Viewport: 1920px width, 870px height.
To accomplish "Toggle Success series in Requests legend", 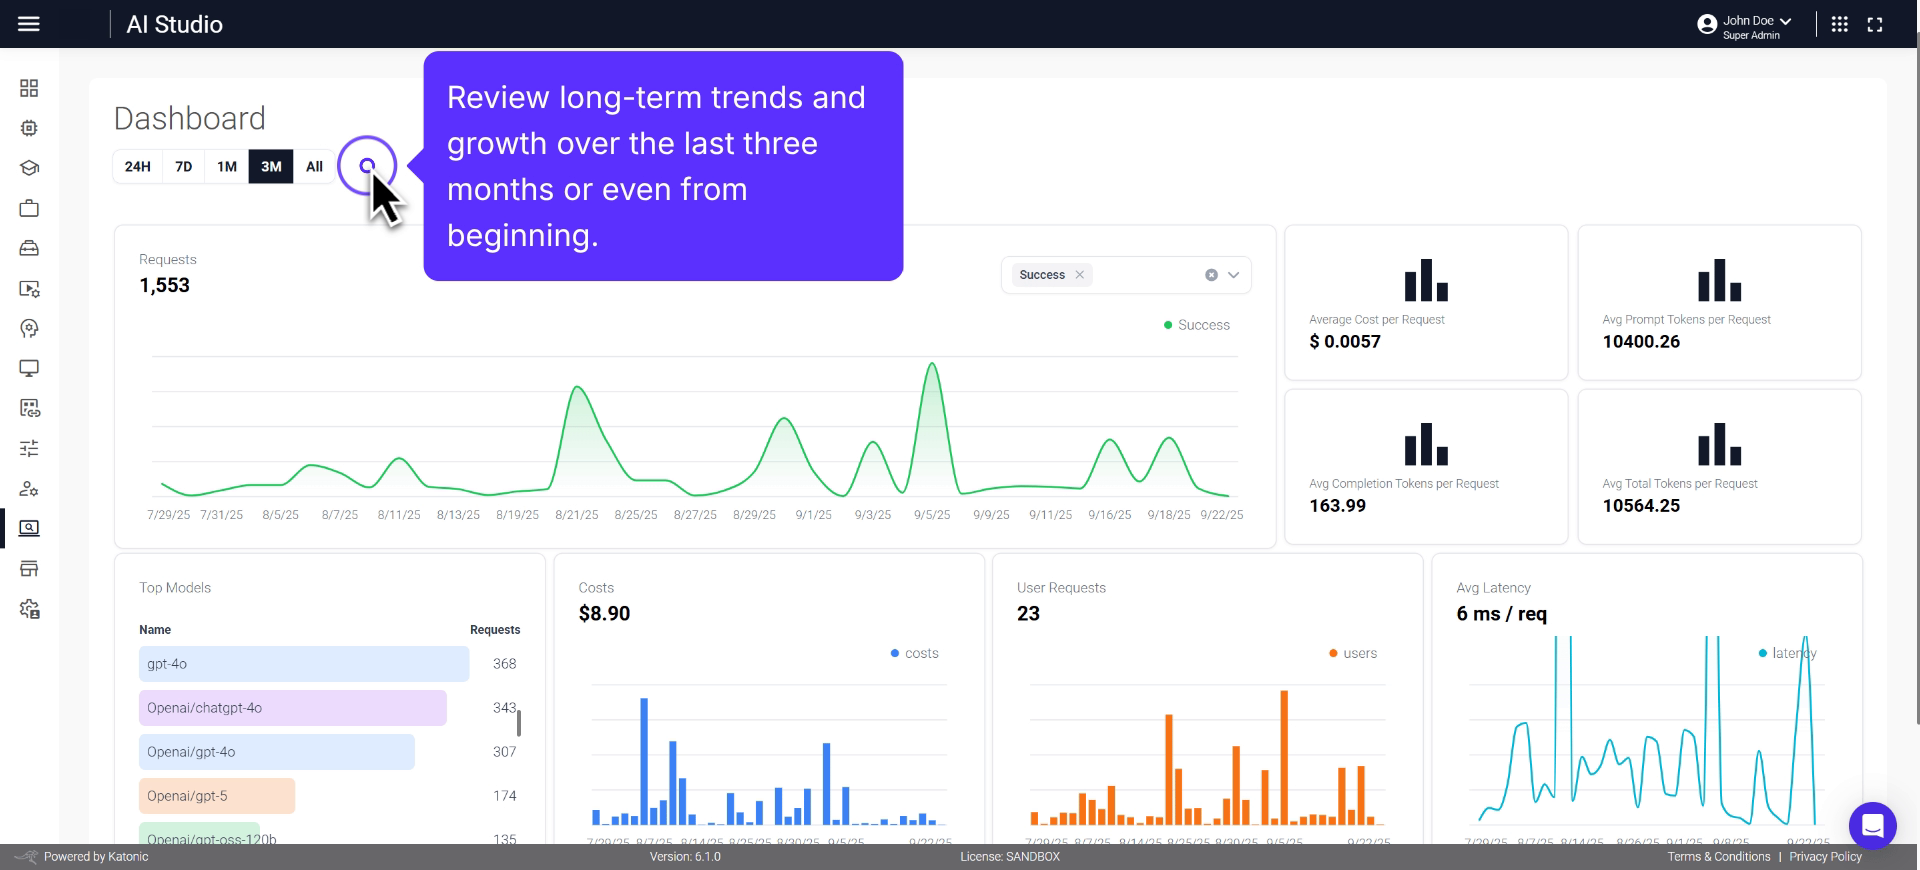I will coord(1197,325).
